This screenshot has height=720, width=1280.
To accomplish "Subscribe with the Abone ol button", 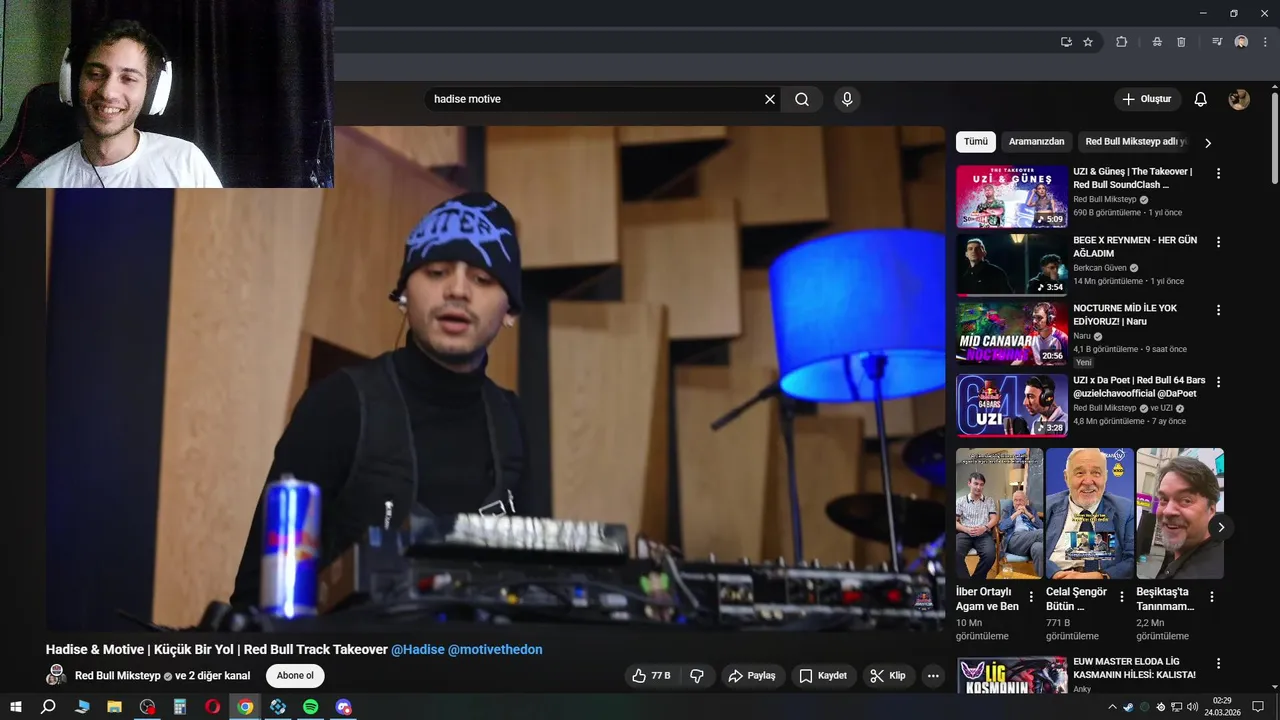I will (295, 676).
